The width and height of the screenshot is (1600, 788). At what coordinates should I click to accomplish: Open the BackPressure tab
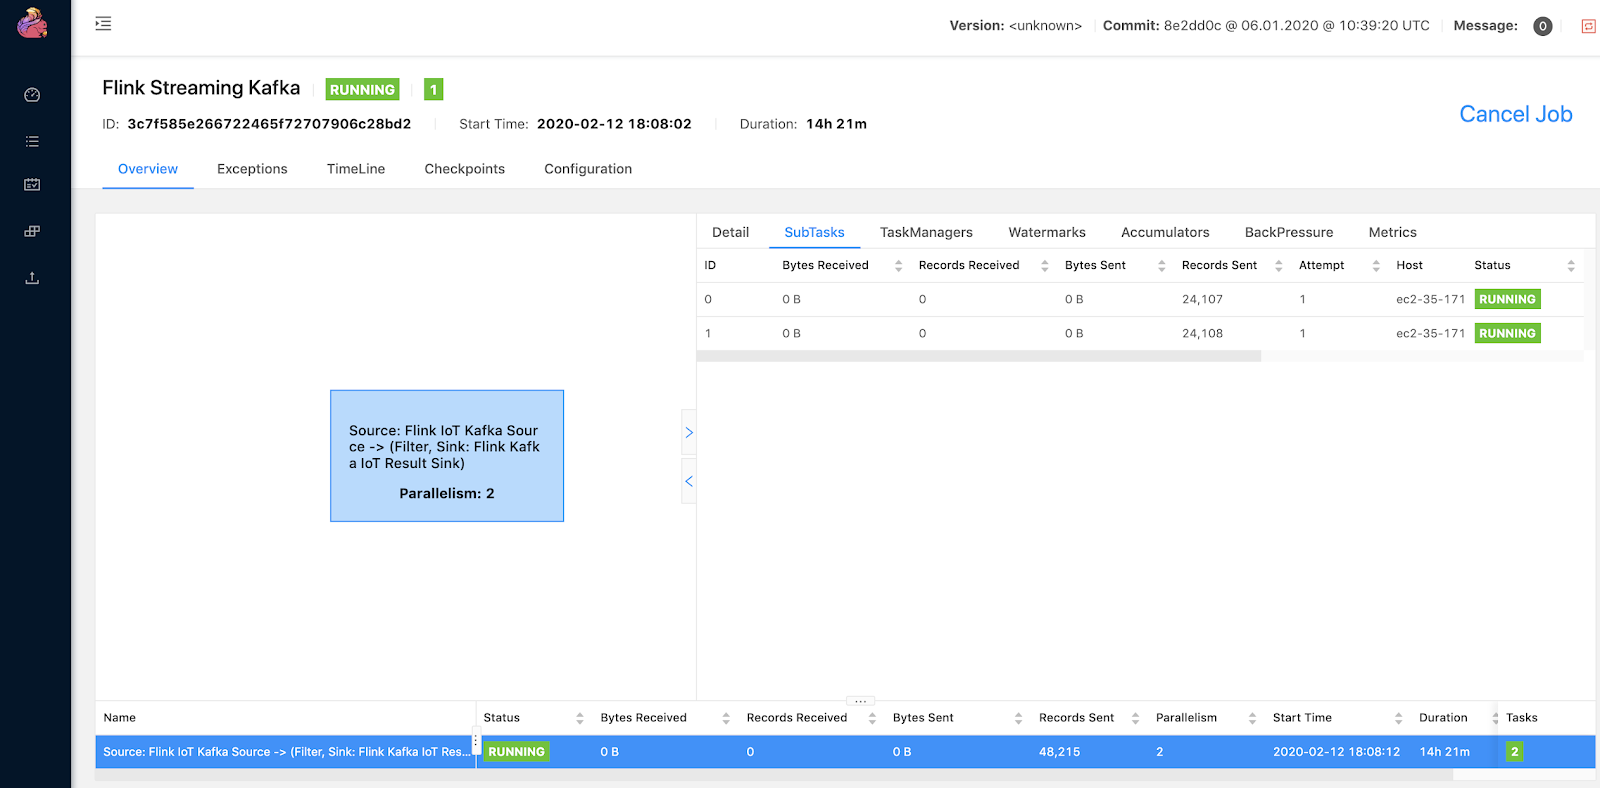pyautogui.click(x=1289, y=232)
